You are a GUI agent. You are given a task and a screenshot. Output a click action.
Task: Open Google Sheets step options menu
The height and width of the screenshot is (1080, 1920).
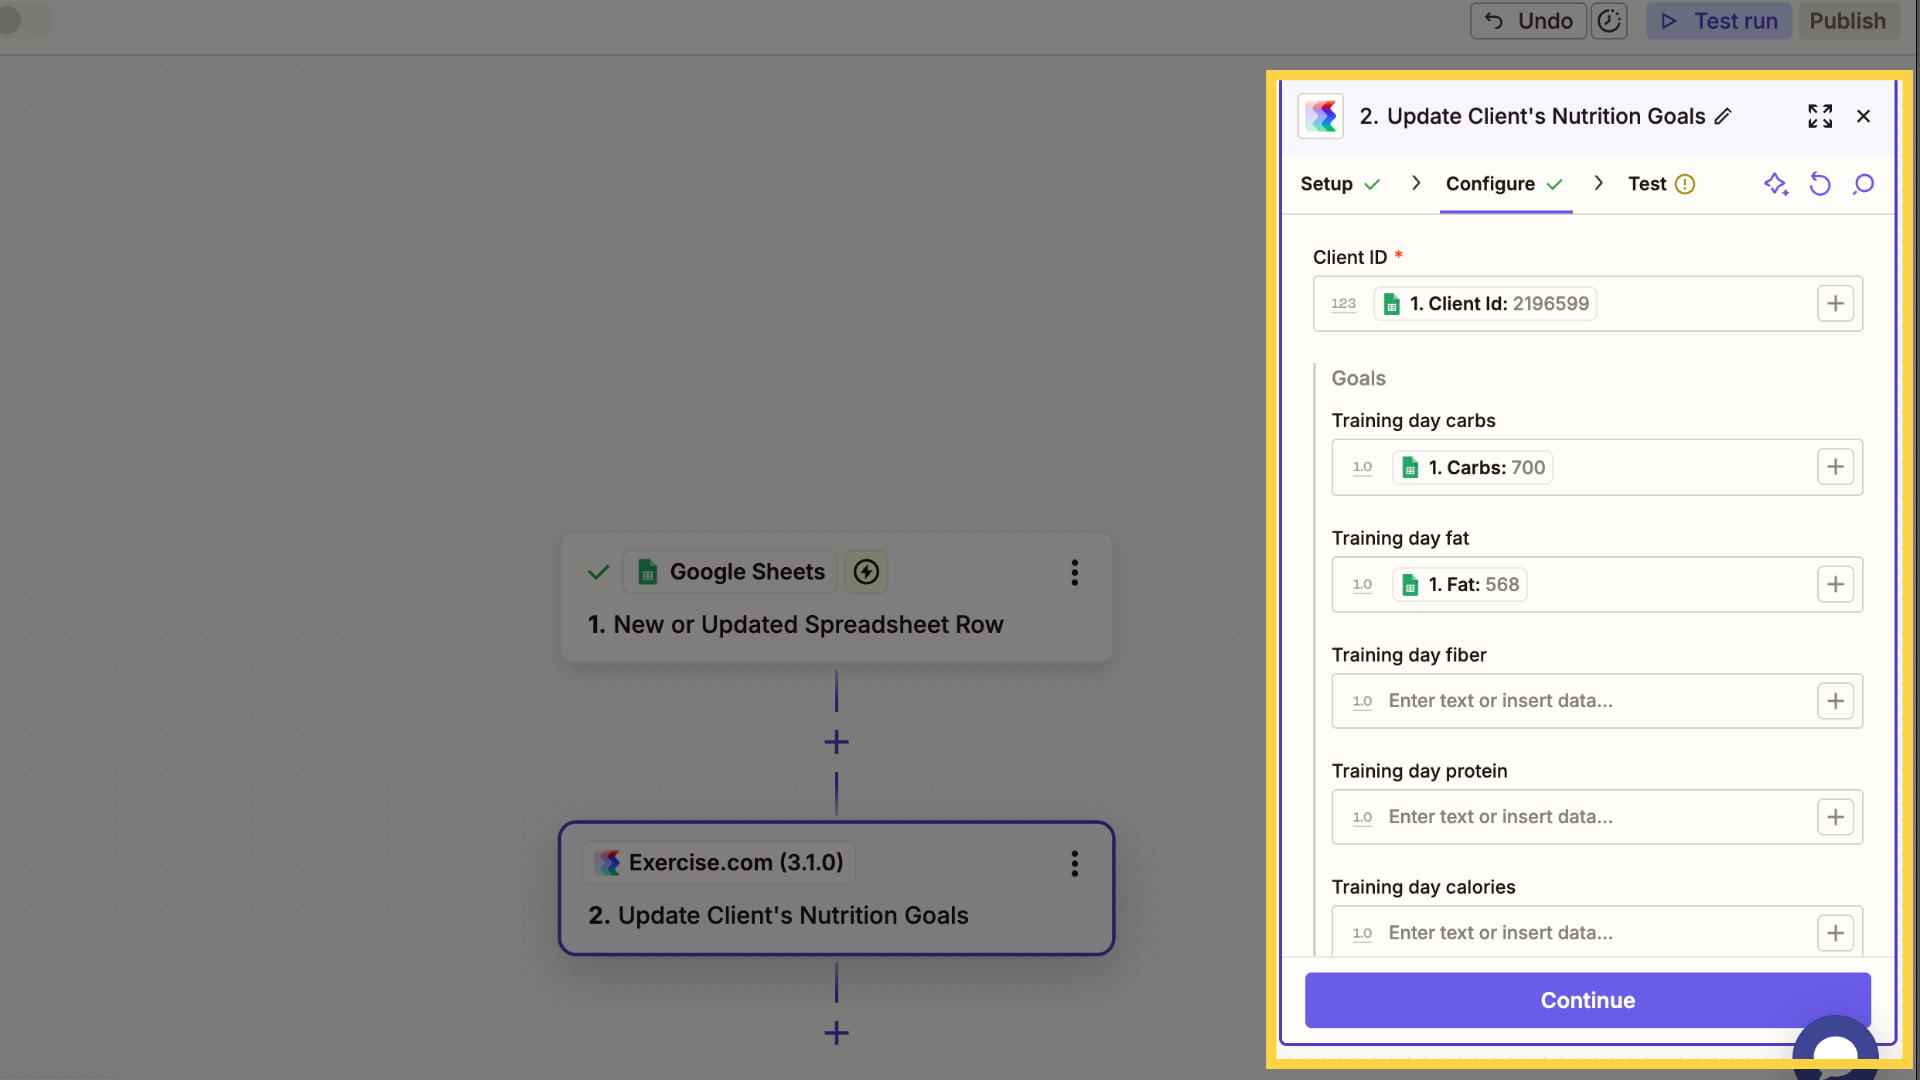(1074, 572)
